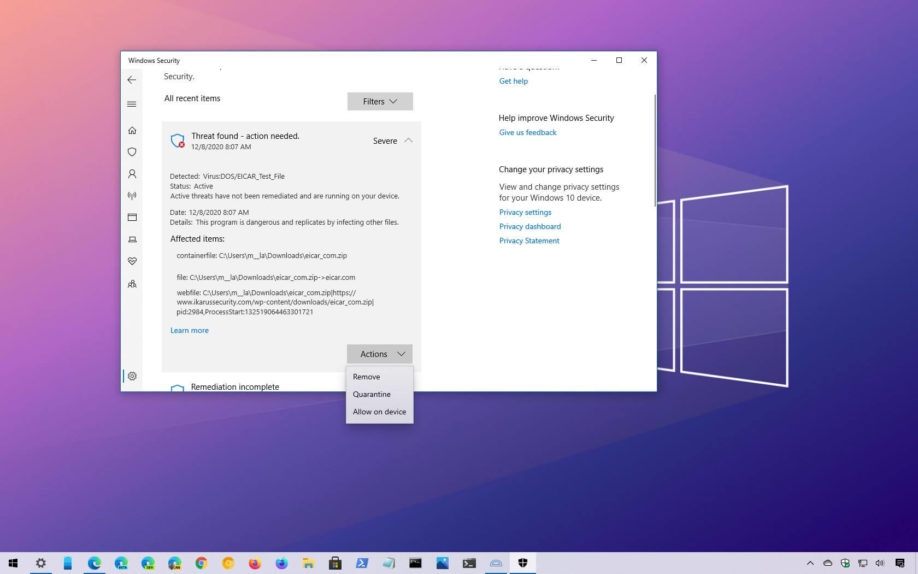Click the window's vertical scrollbar
Screen dimensions: 918x574
click(x=655, y=151)
